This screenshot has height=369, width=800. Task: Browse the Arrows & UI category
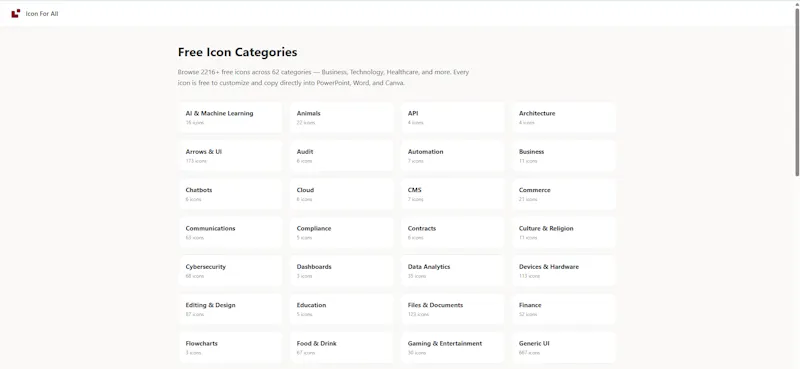pos(230,156)
